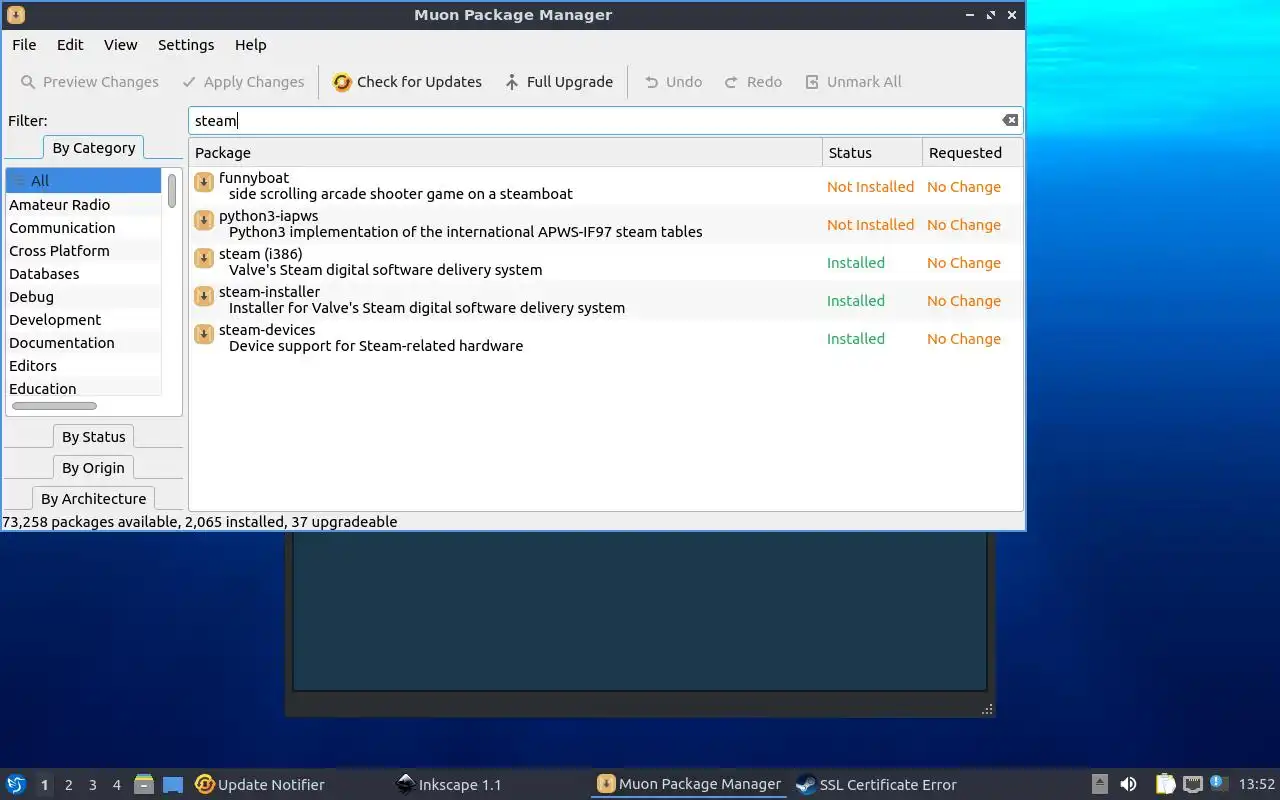This screenshot has width=1280, height=800.
Task: Switch to virtual desktop 3
Action: 92,785
